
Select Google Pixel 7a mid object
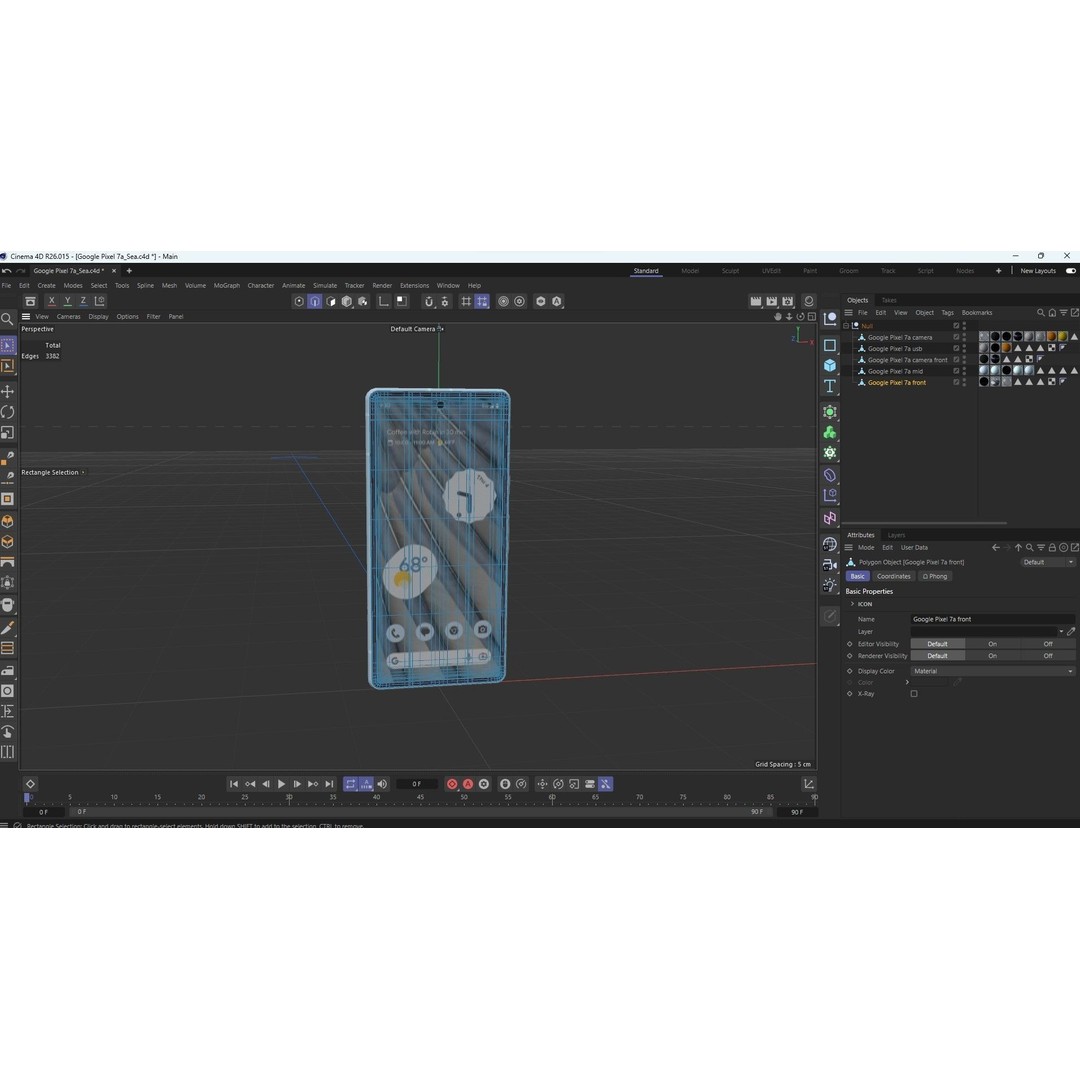pyautogui.click(x=895, y=371)
